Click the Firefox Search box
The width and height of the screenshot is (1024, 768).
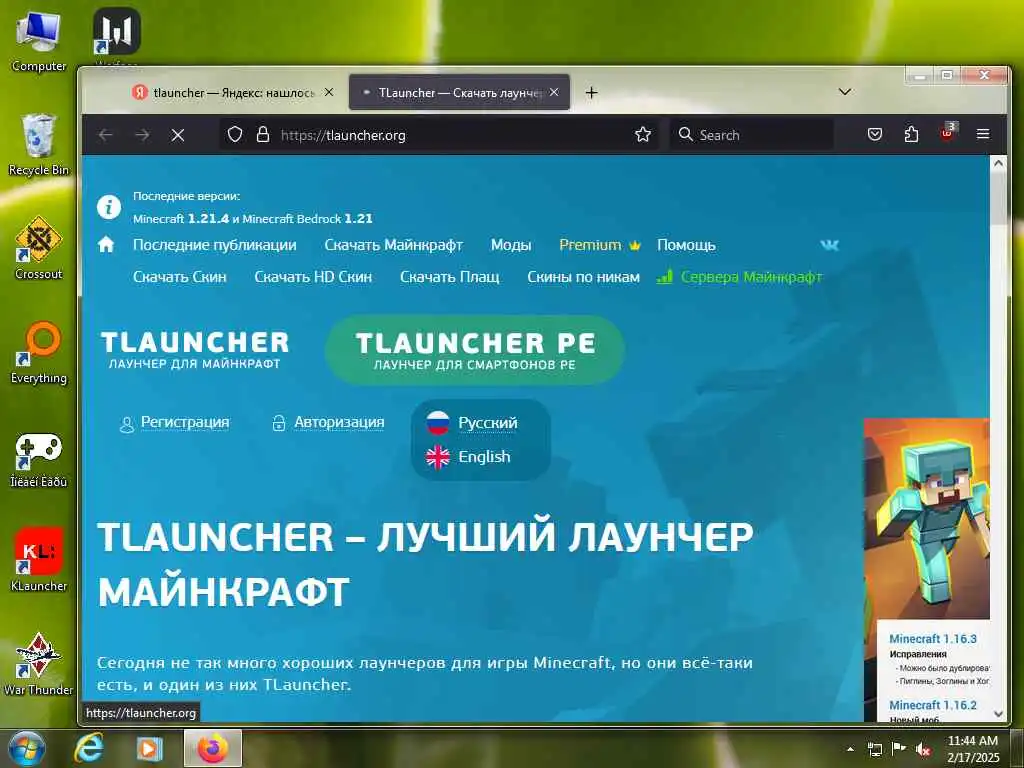pos(751,135)
